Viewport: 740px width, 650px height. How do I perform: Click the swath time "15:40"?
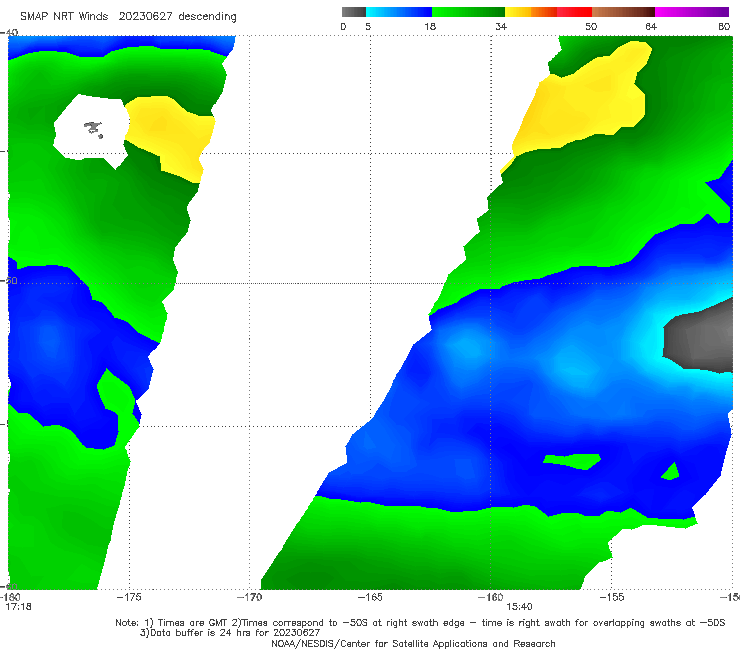(519, 607)
